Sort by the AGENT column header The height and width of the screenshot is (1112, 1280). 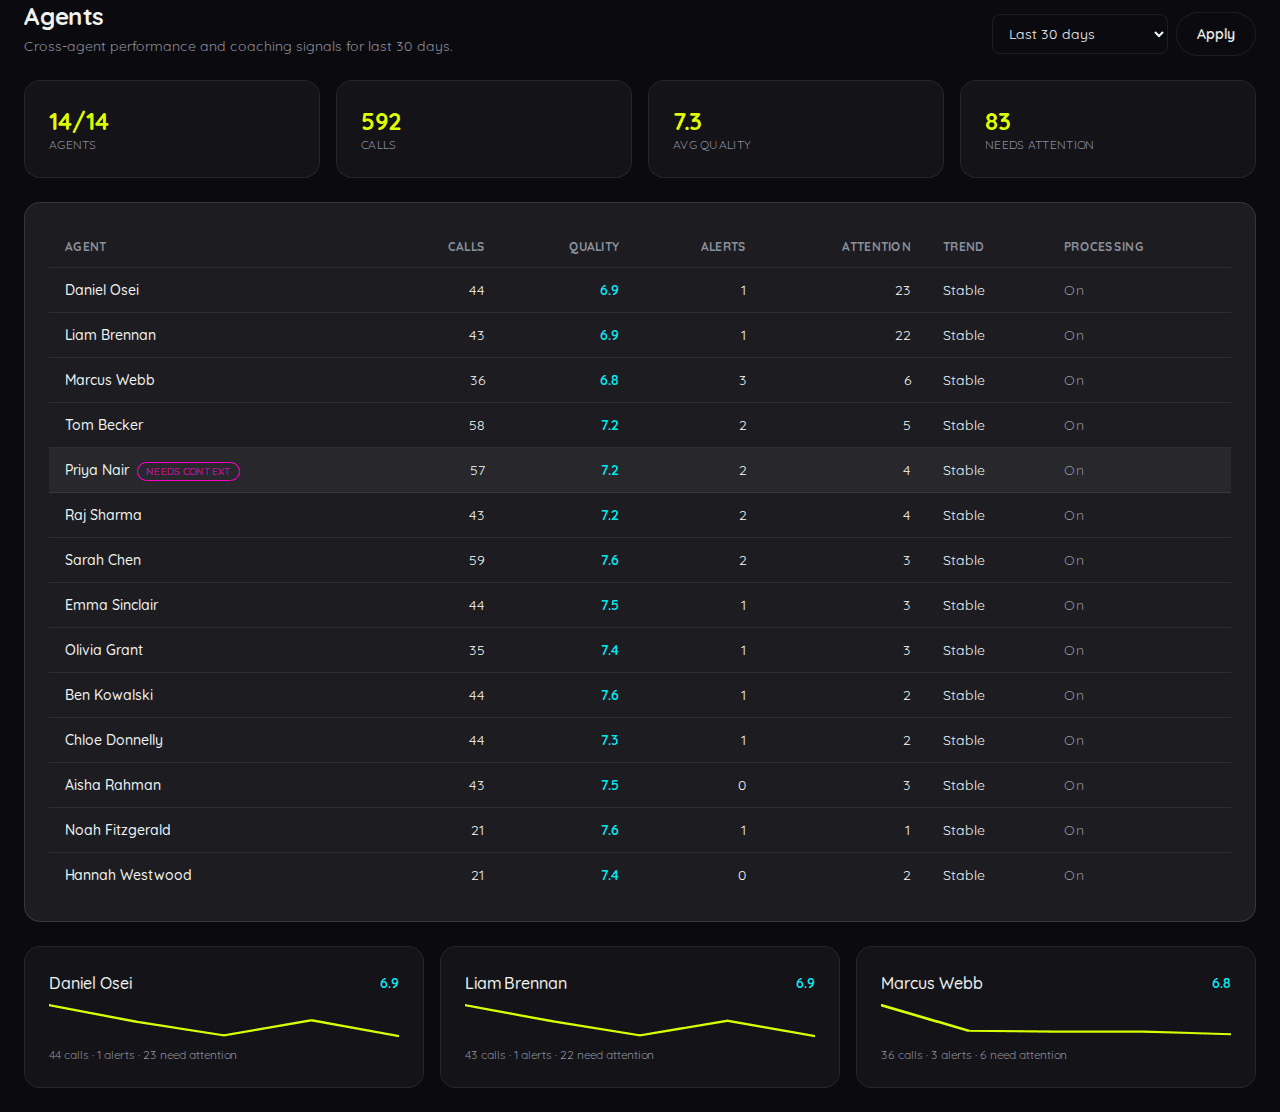(85, 246)
